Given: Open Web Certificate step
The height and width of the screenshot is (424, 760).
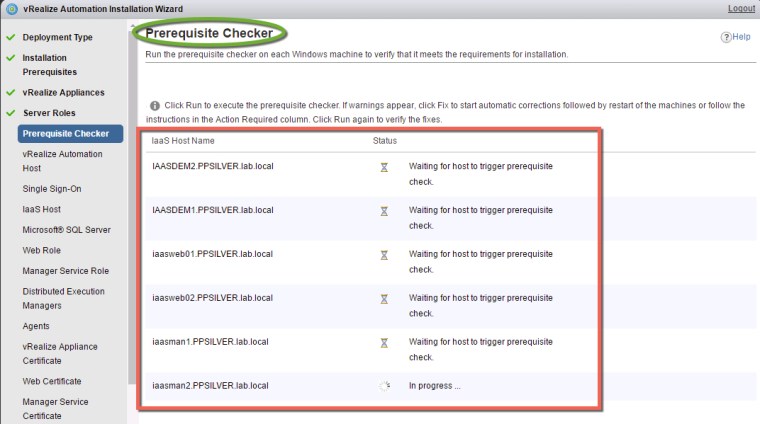Looking at the screenshot, I should click(x=52, y=381).
